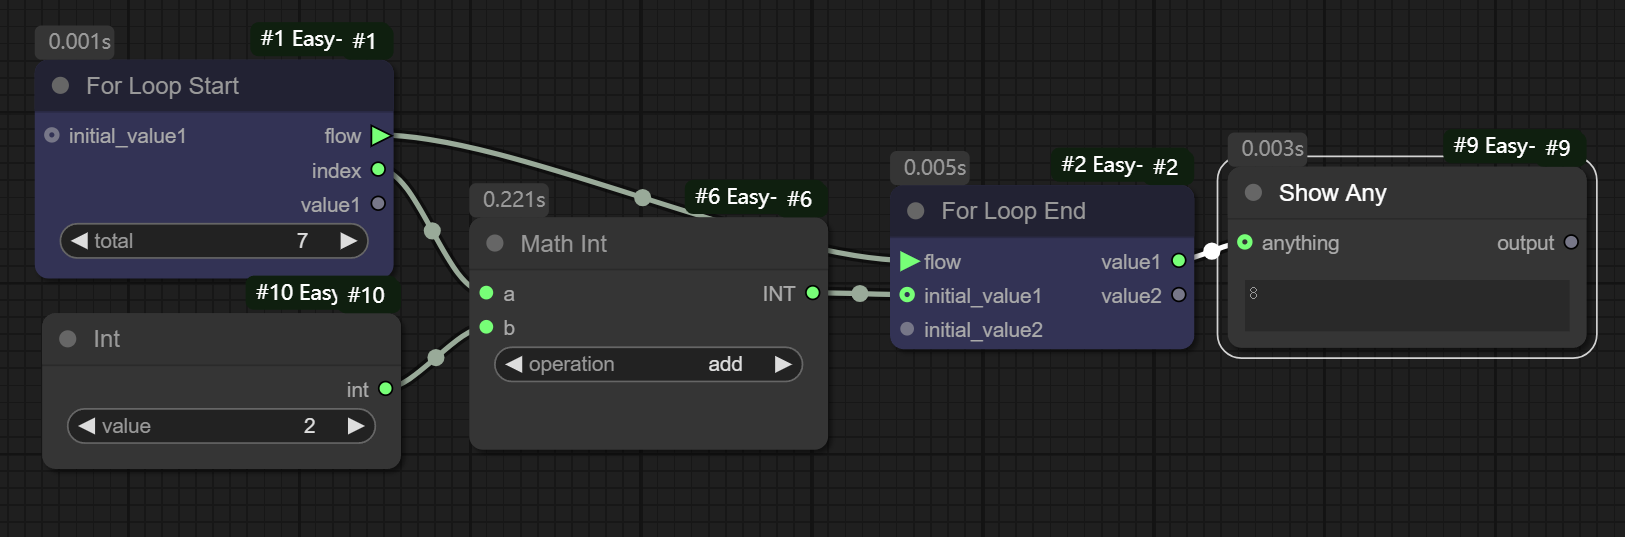Collapse the For Loop Start node via its dot

point(60,86)
